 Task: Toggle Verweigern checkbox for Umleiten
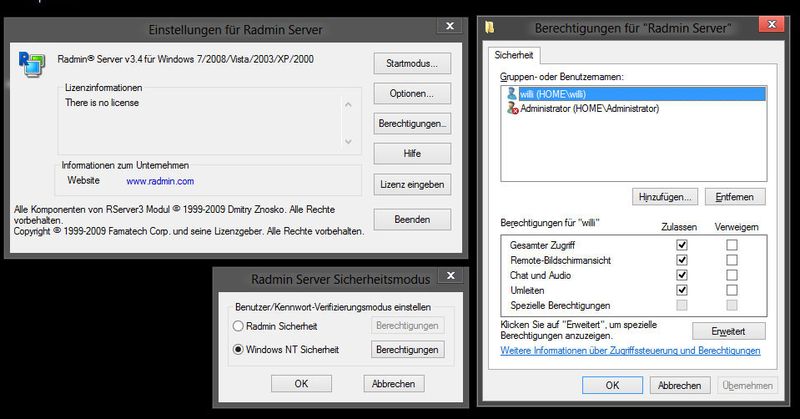[732, 290]
